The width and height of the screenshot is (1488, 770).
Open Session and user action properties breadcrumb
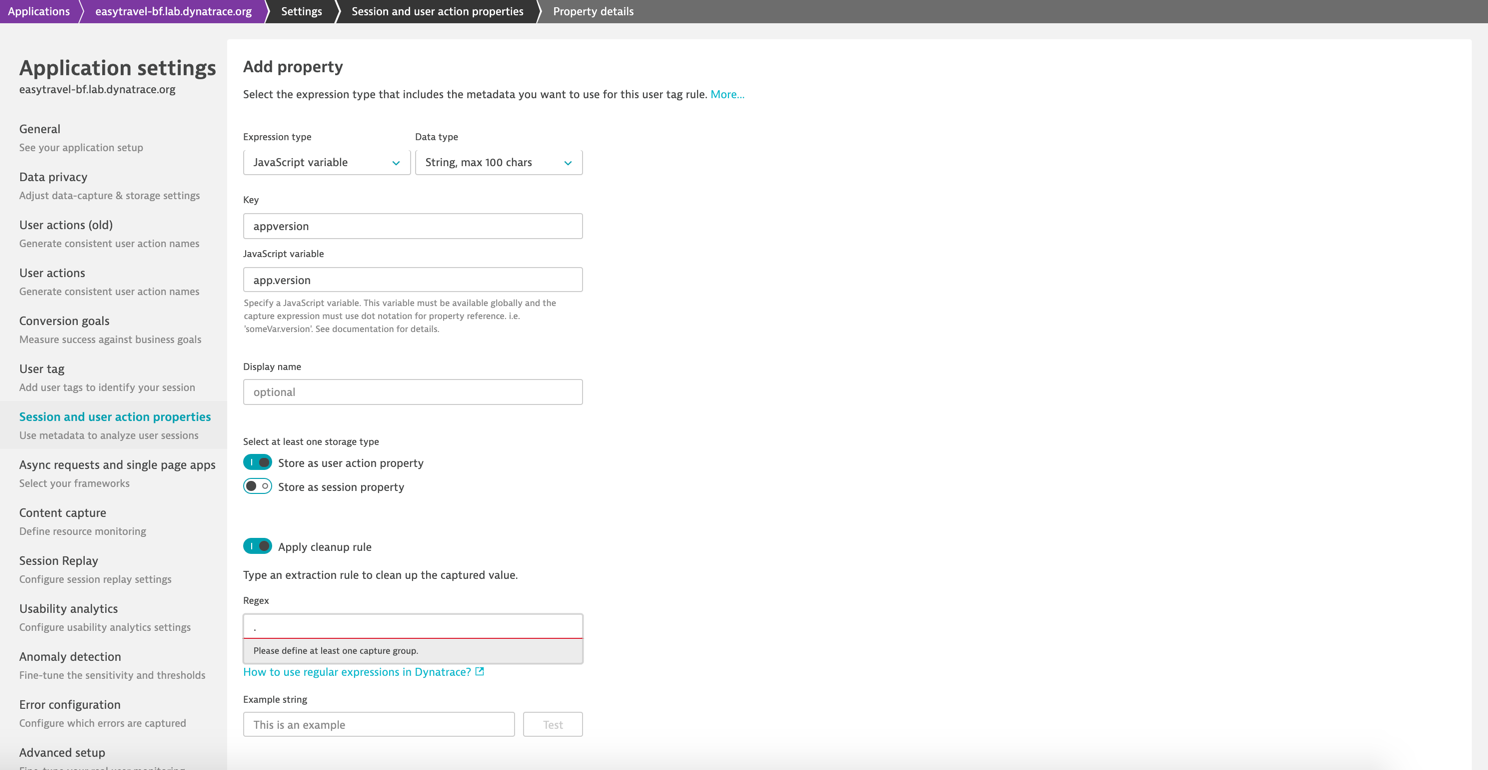click(x=437, y=11)
